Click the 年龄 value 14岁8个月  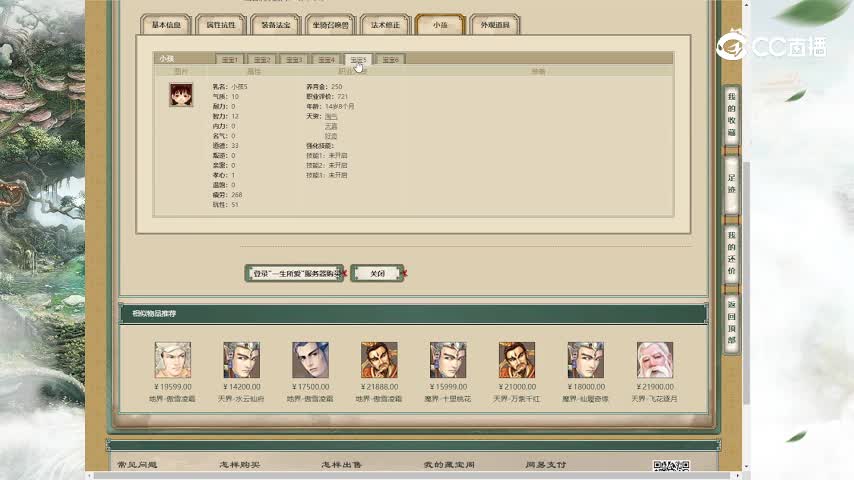(339, 106)
